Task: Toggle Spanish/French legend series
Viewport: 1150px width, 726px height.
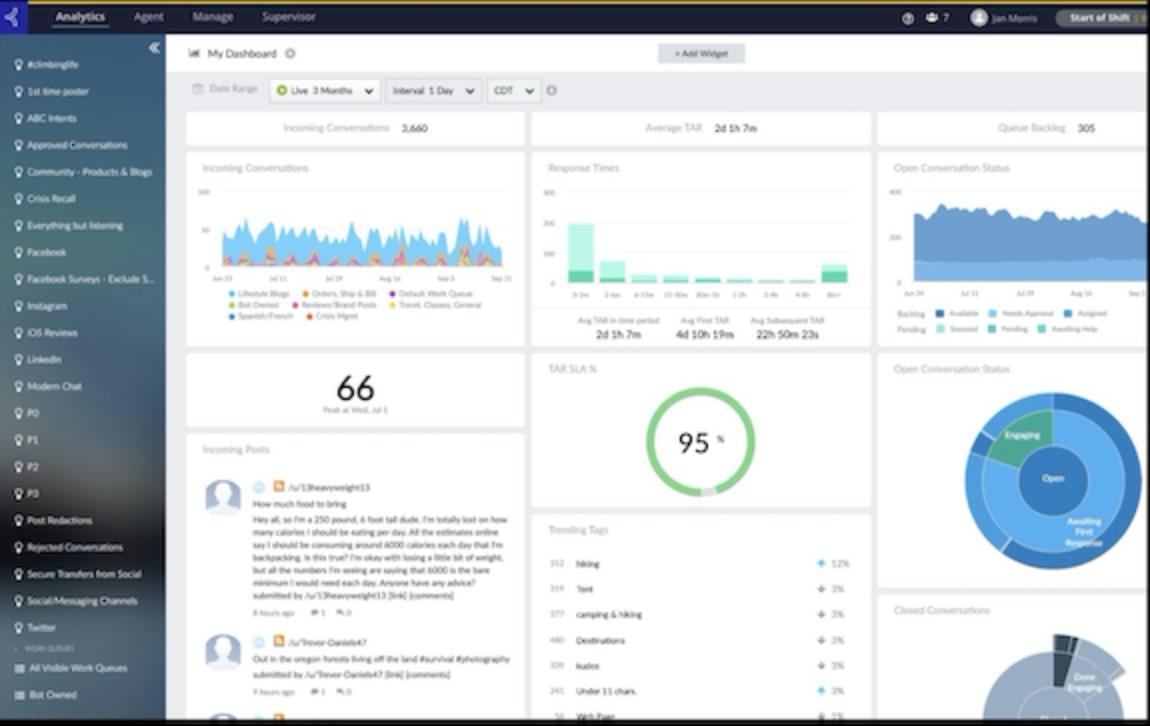Action: [x=260, y=316]
